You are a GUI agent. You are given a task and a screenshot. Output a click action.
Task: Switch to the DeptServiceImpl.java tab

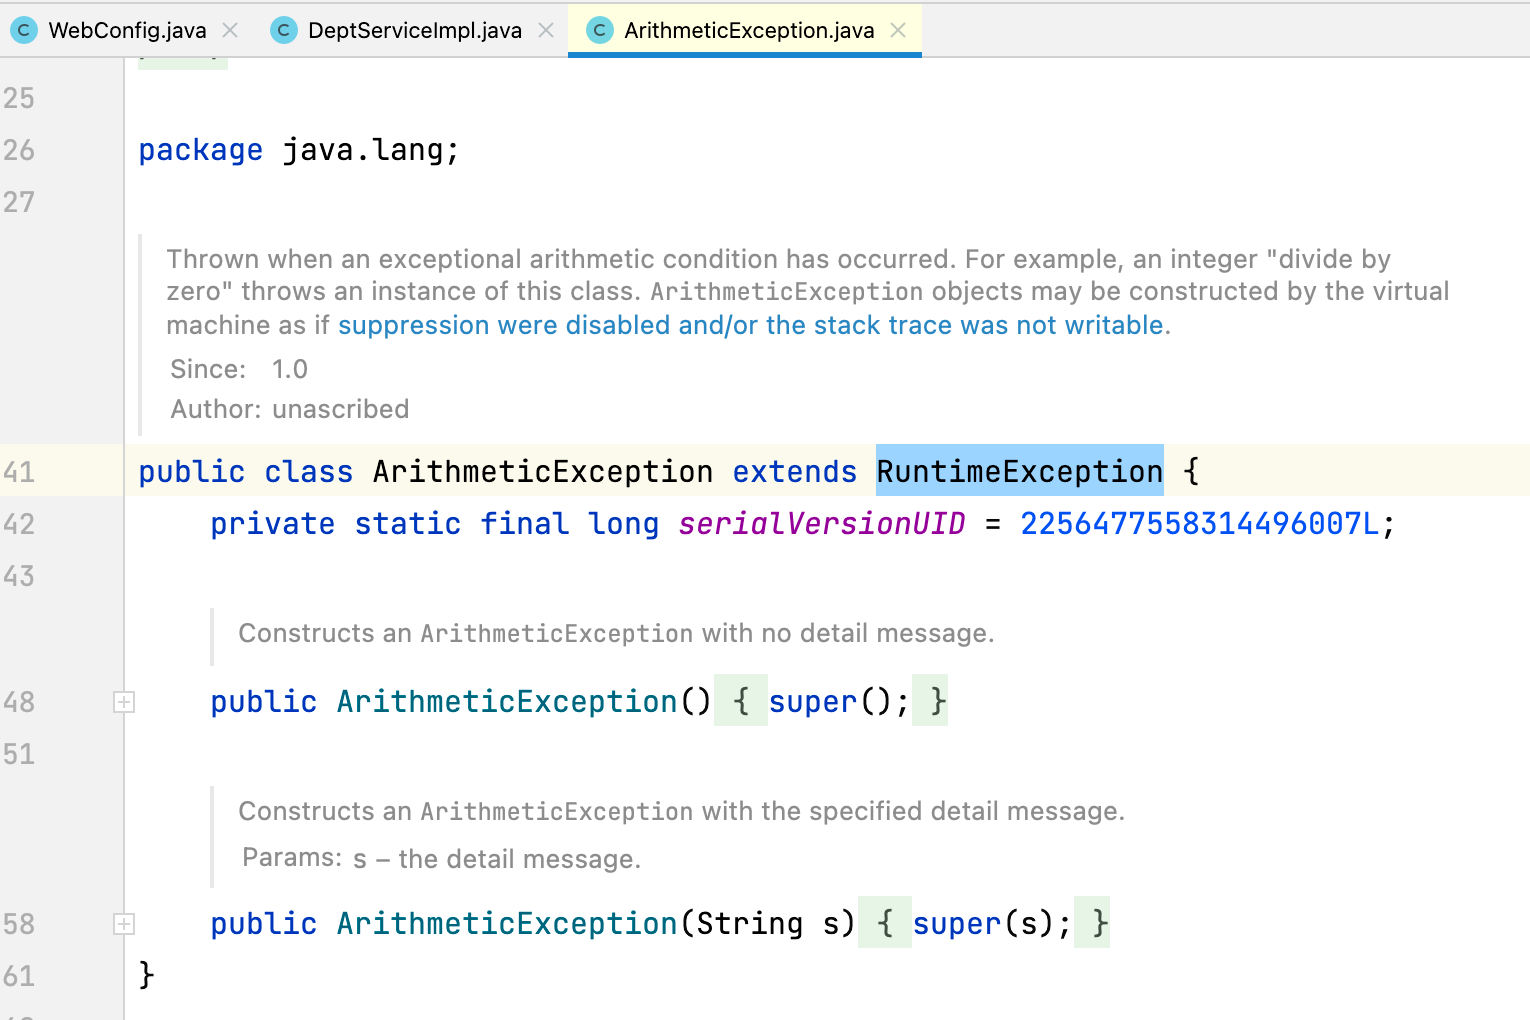tap(415, 30)
